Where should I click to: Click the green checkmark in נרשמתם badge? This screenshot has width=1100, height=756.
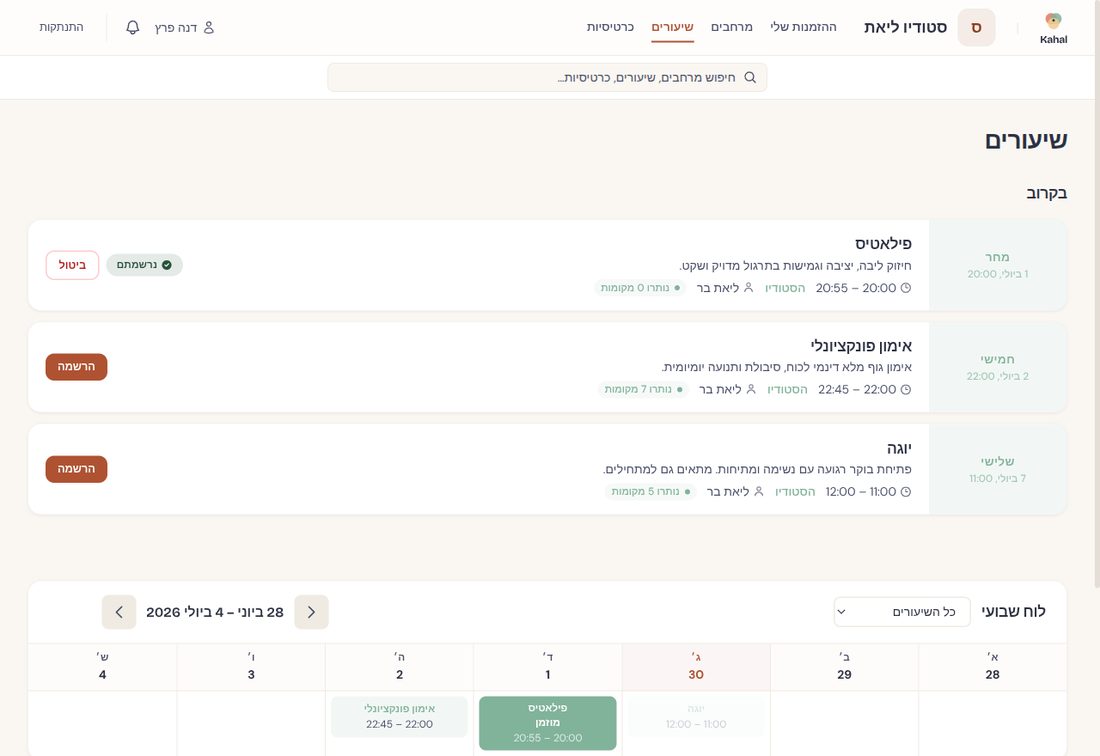[166, 265]
